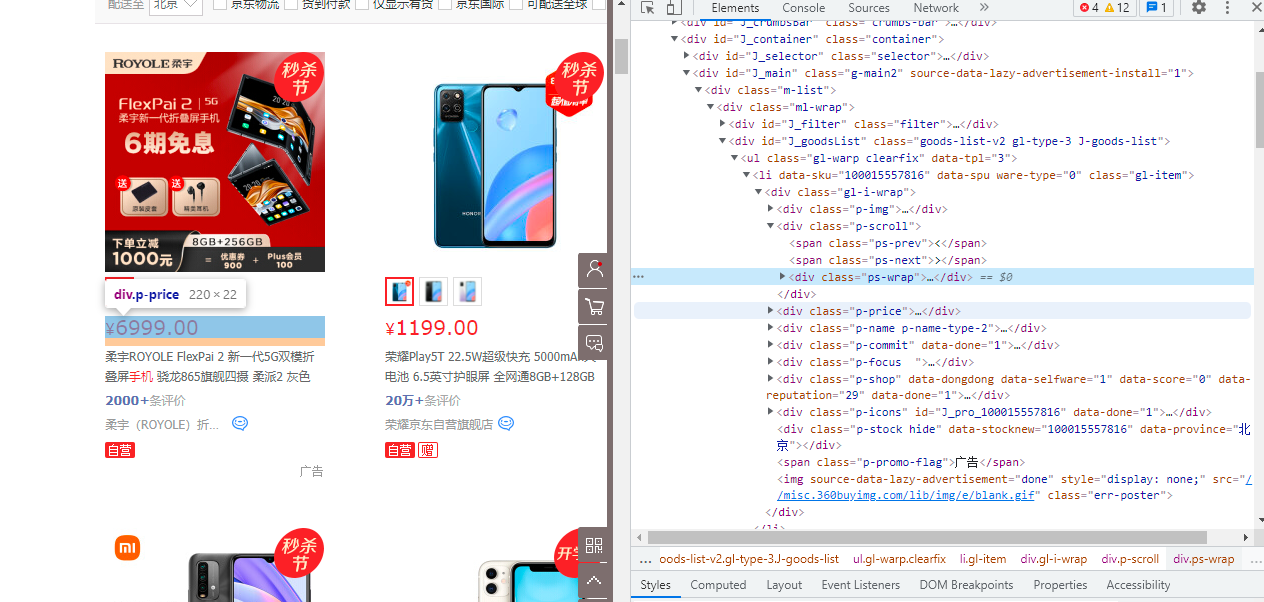The height and width of the screenshot is (602, 1264).
Task: Expand the div.p-commit node
Action: tap(771, 345)
